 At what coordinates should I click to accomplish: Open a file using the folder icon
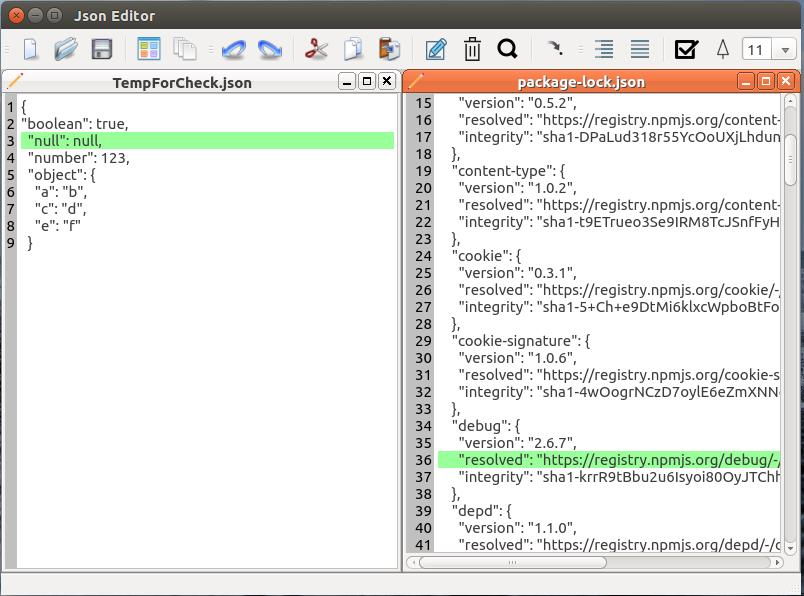(66, 50)
